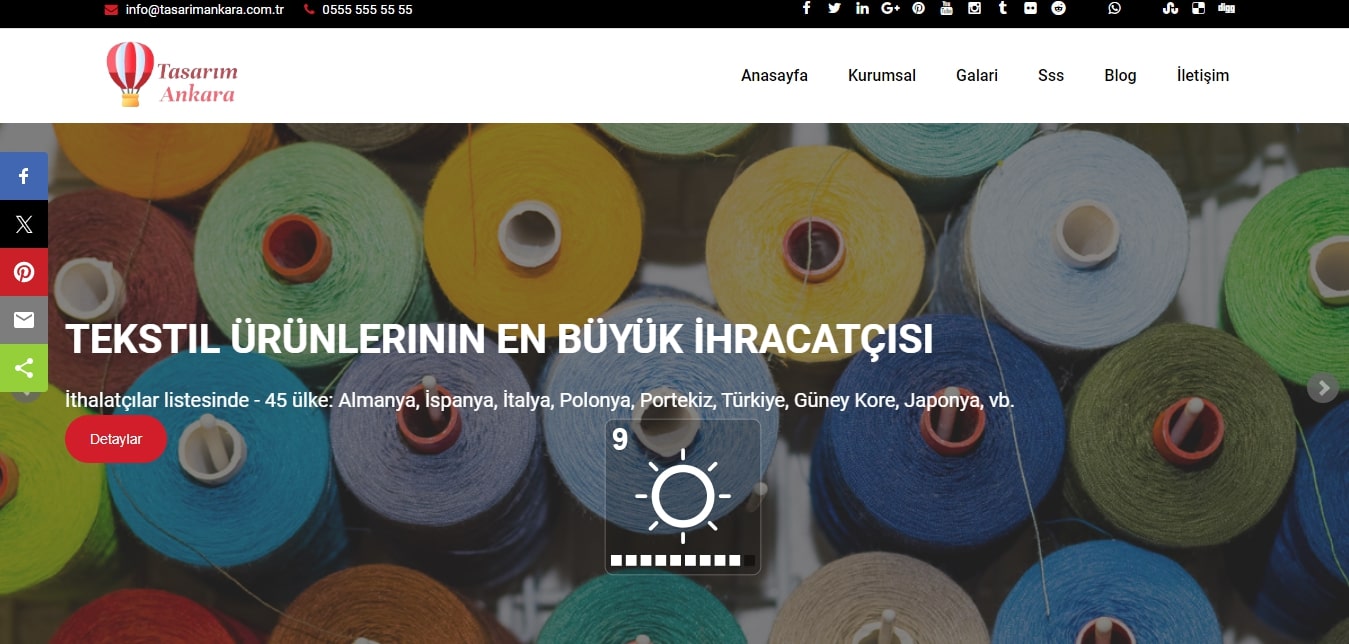Image resolution: width=1349 pixels, height=644 pixels.
Task: Click the brightness level bar in the overlay
Action: (x=683, y=560)
